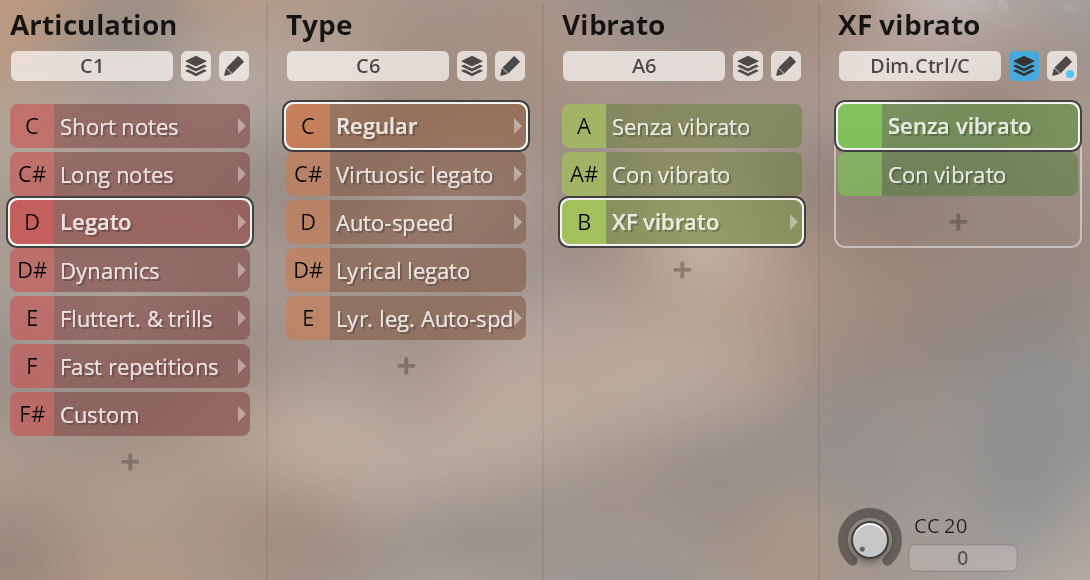Click the layers icon in the Vibrato column
This screenshot has width=1090, height=580.
[748, 66]
